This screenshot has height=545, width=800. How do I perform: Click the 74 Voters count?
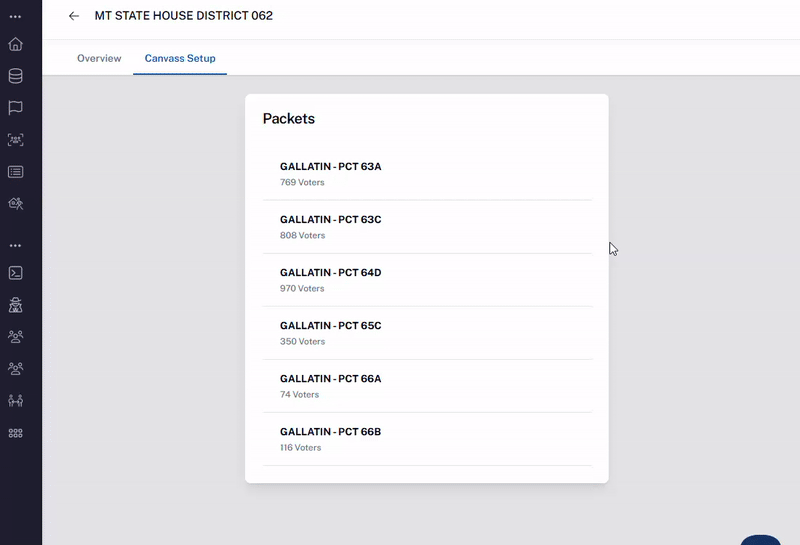pos(299,394)
